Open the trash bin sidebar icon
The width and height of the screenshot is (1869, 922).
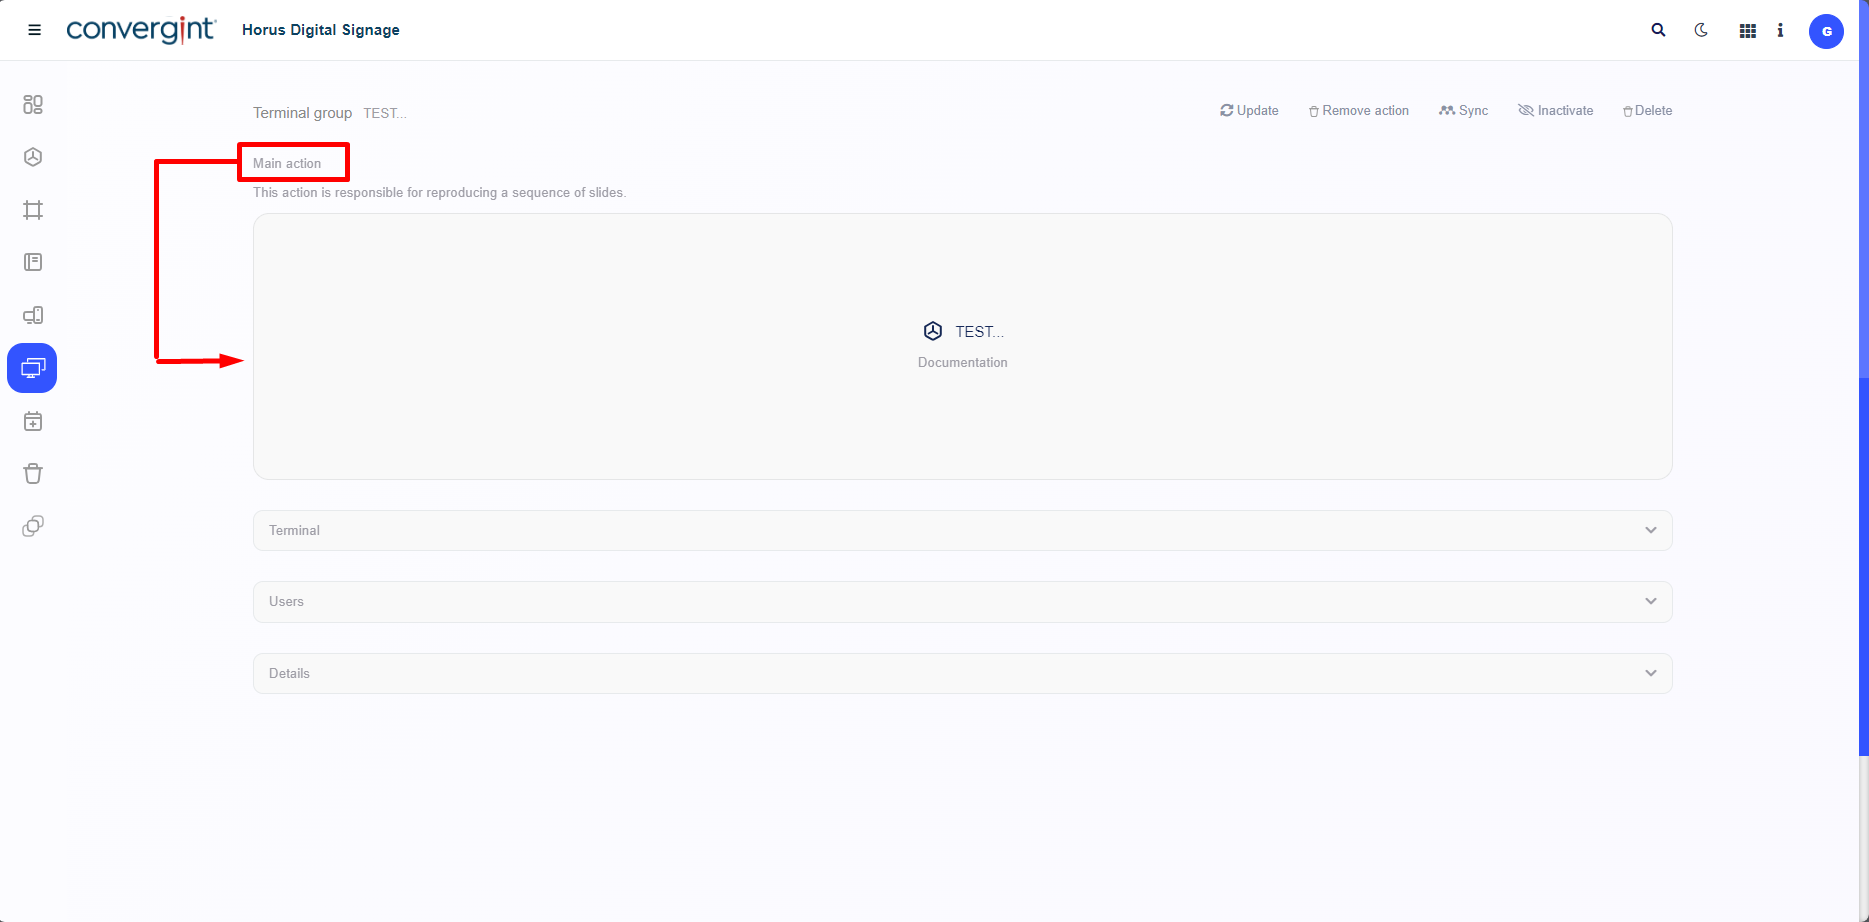[x=33, y=474]
